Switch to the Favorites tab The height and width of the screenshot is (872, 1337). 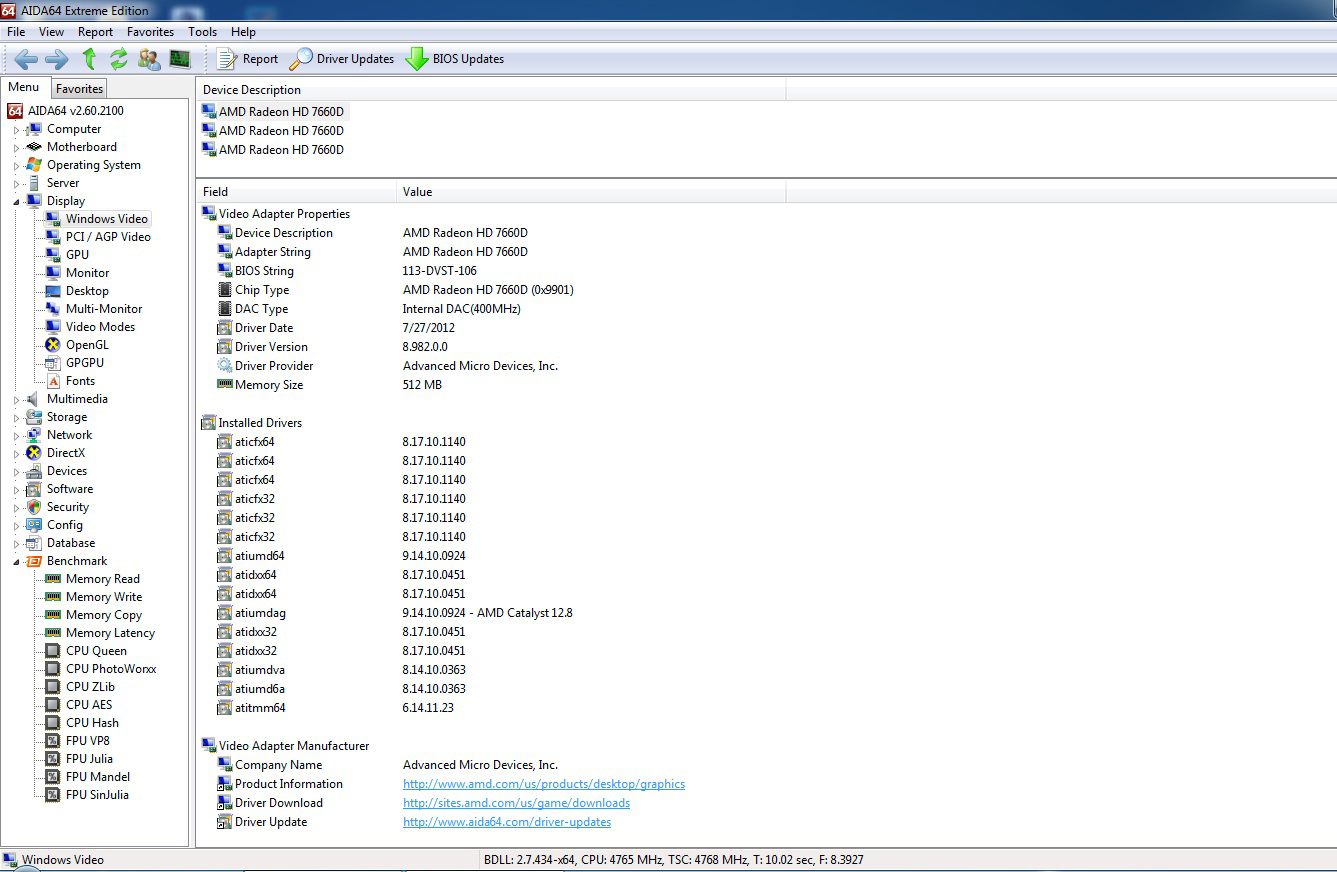pos(79,89)
